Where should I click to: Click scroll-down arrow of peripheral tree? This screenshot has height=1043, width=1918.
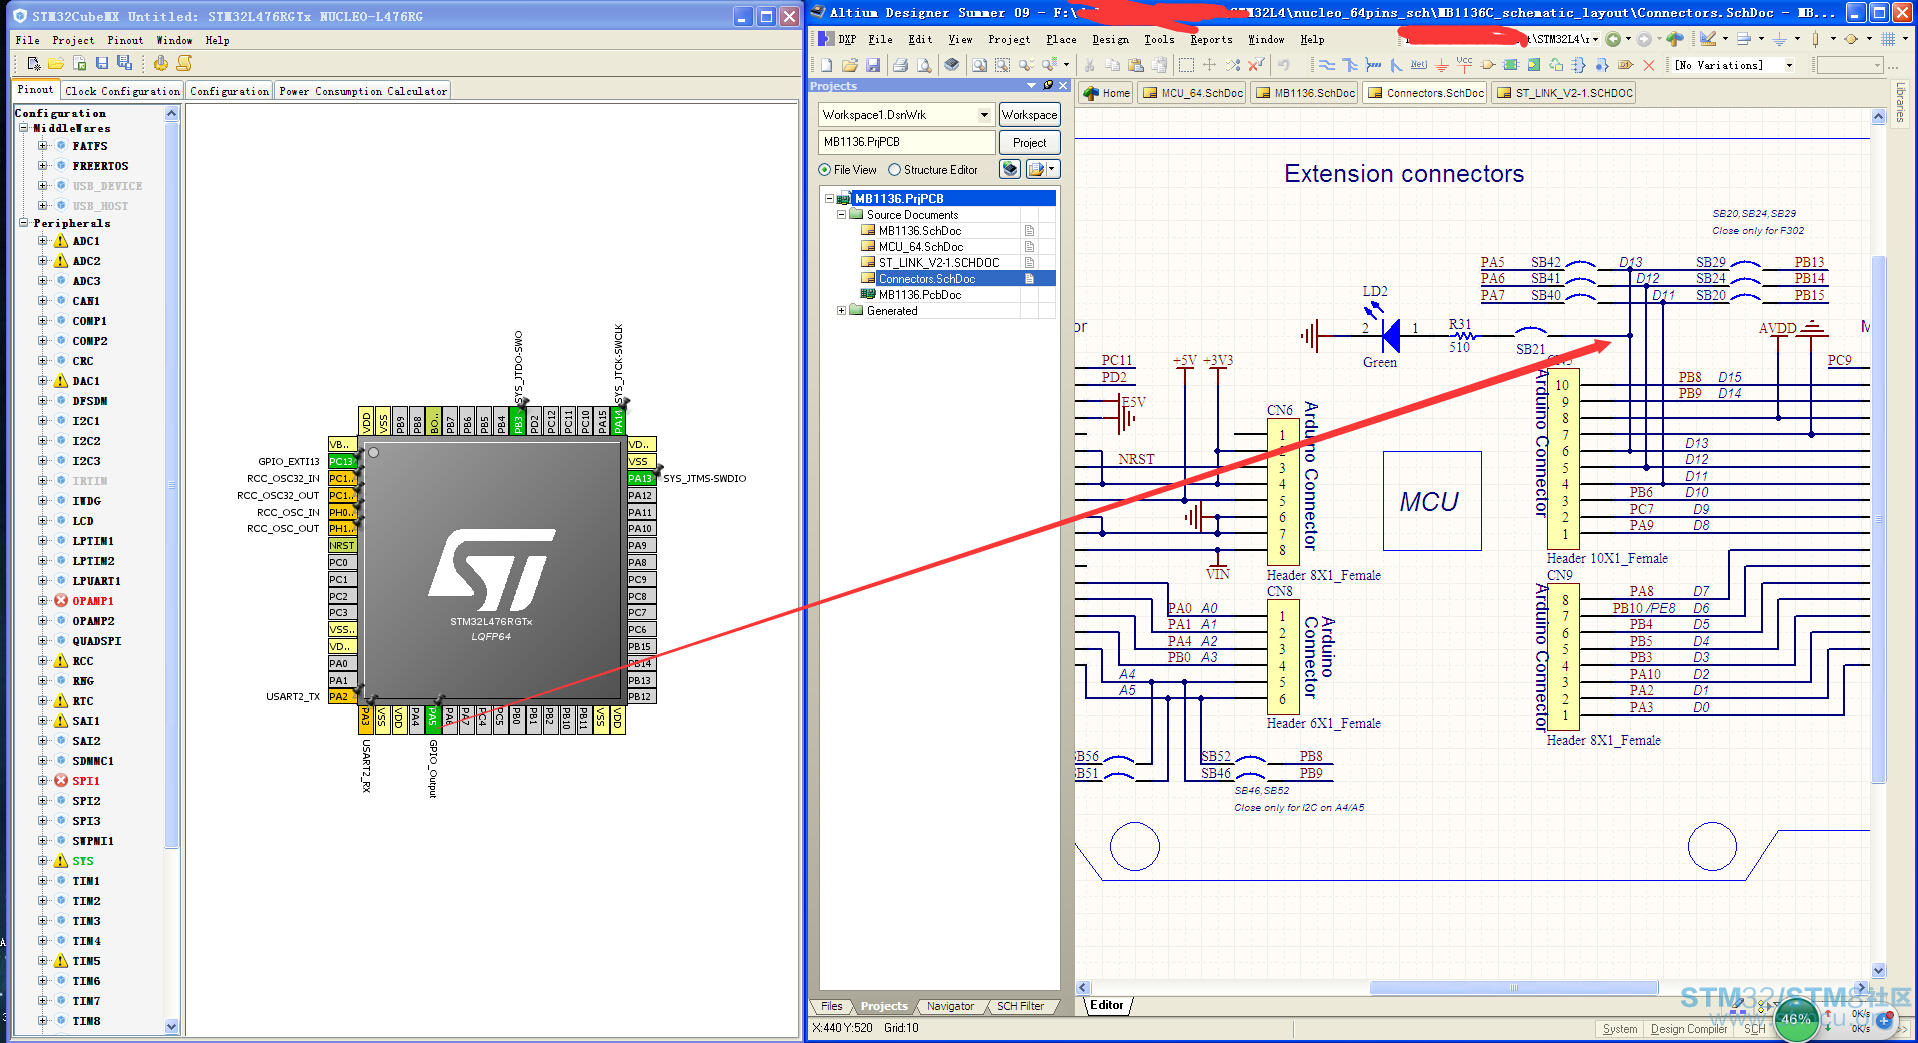(171, 1026)
